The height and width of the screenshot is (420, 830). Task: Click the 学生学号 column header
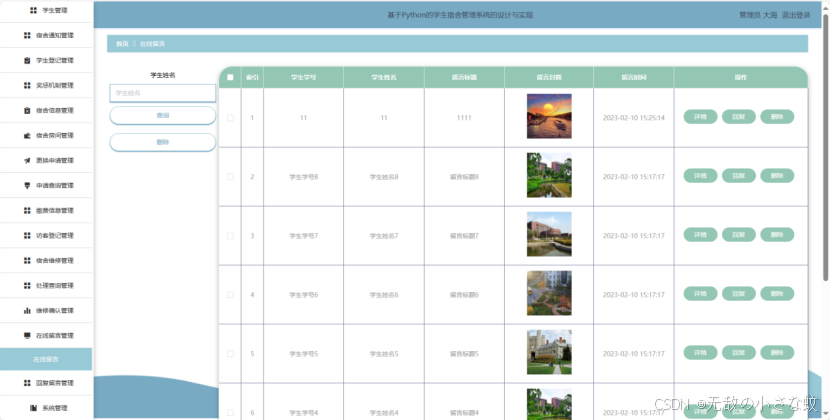[303, 77]
